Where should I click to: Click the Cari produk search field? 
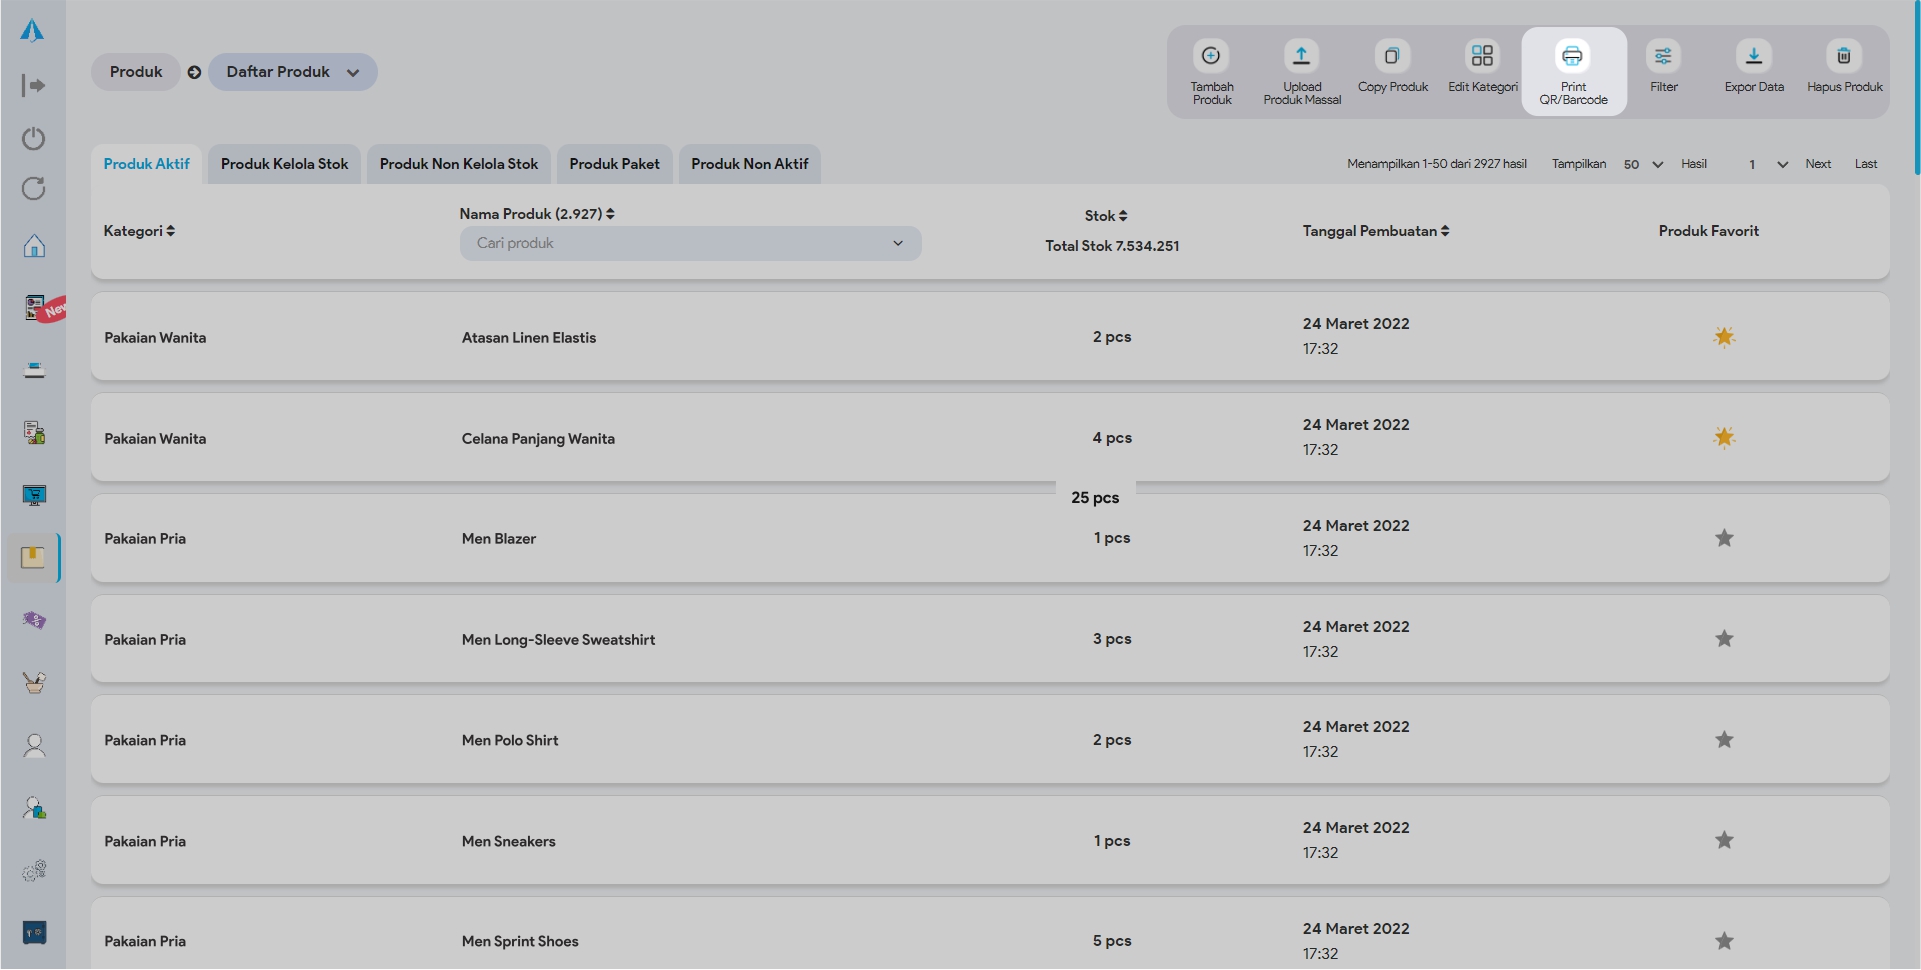(x=680, y=243)
